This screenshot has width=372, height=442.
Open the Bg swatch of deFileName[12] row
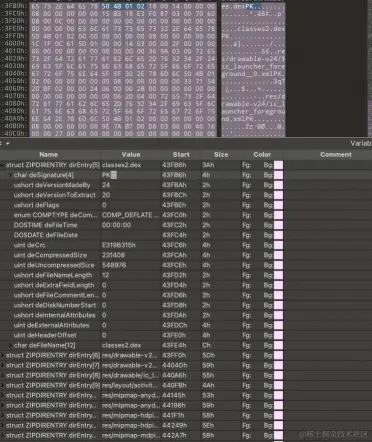278,345
